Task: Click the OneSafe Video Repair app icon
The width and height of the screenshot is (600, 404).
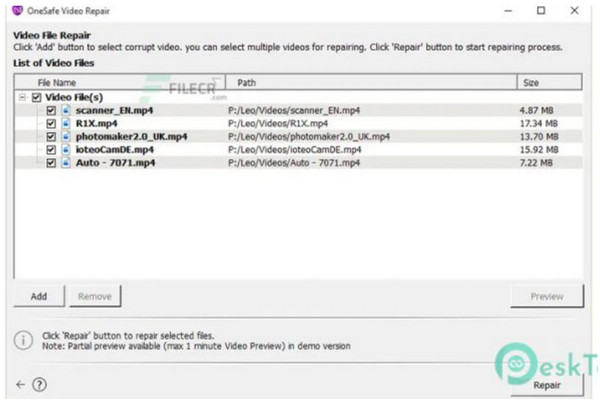Action: tap(18, 10)
